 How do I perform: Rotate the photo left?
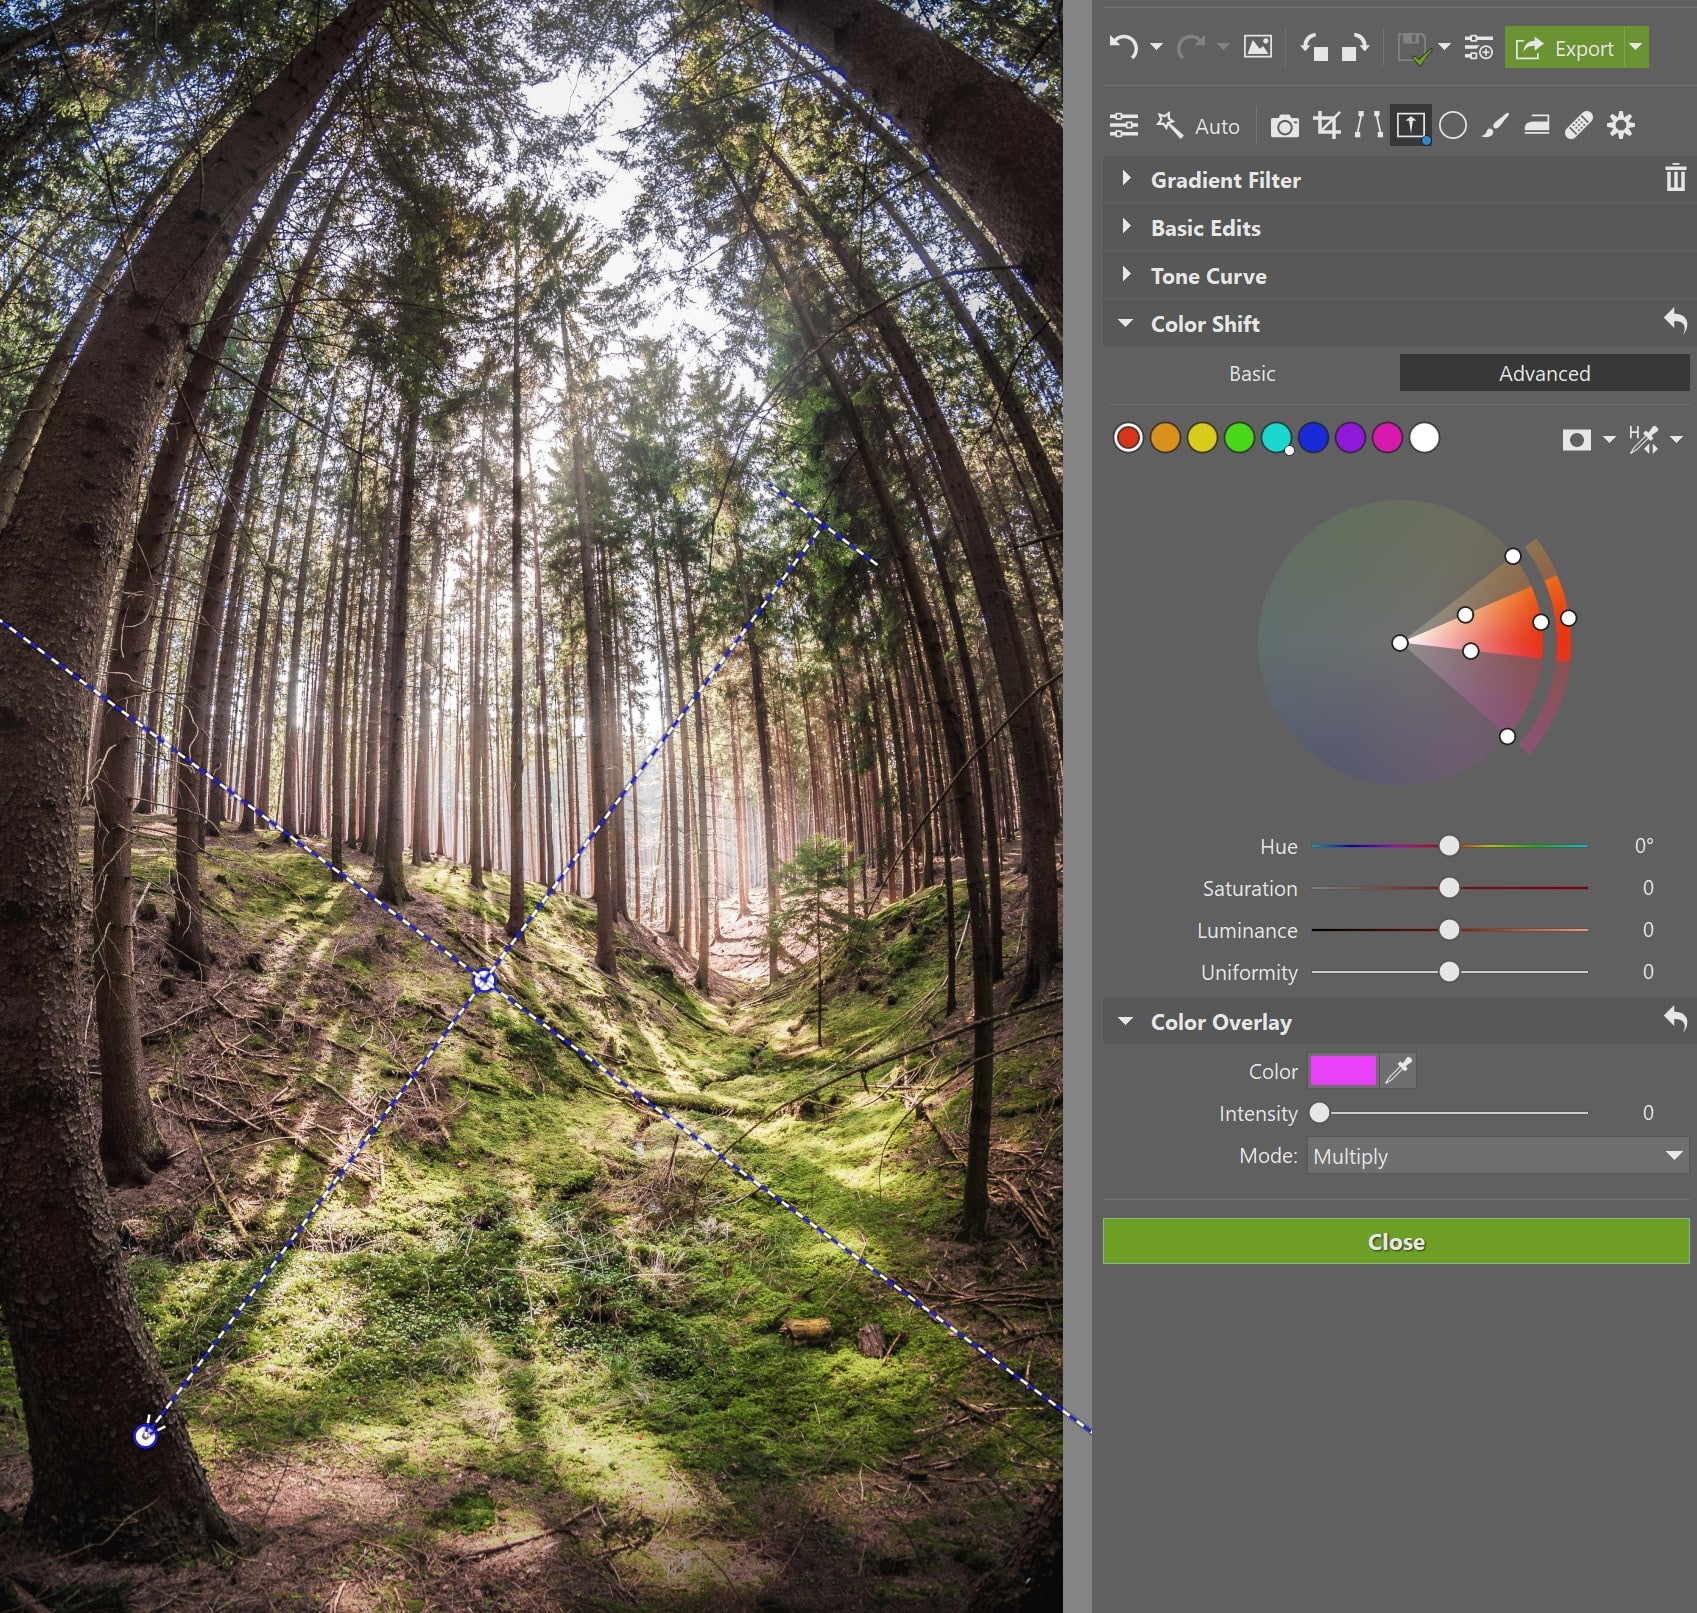[1314, 47]
